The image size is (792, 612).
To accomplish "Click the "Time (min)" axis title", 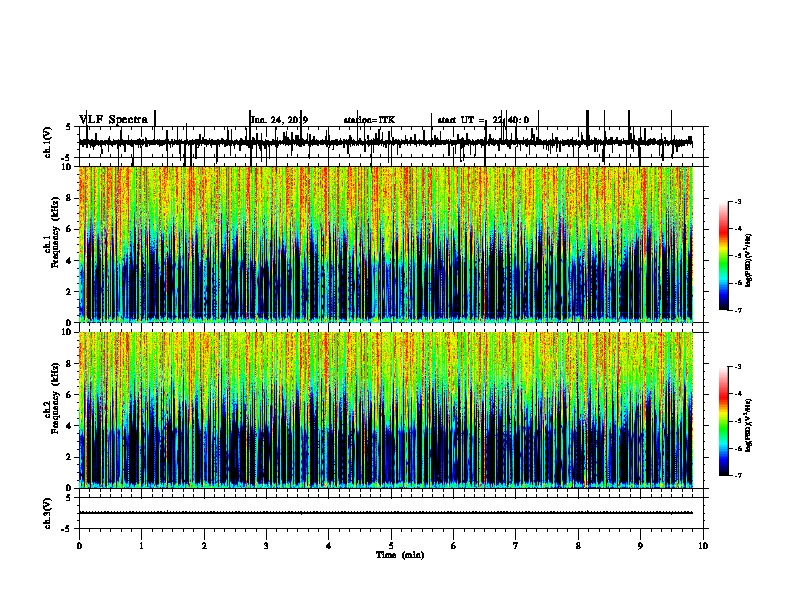I will (400, 555).
